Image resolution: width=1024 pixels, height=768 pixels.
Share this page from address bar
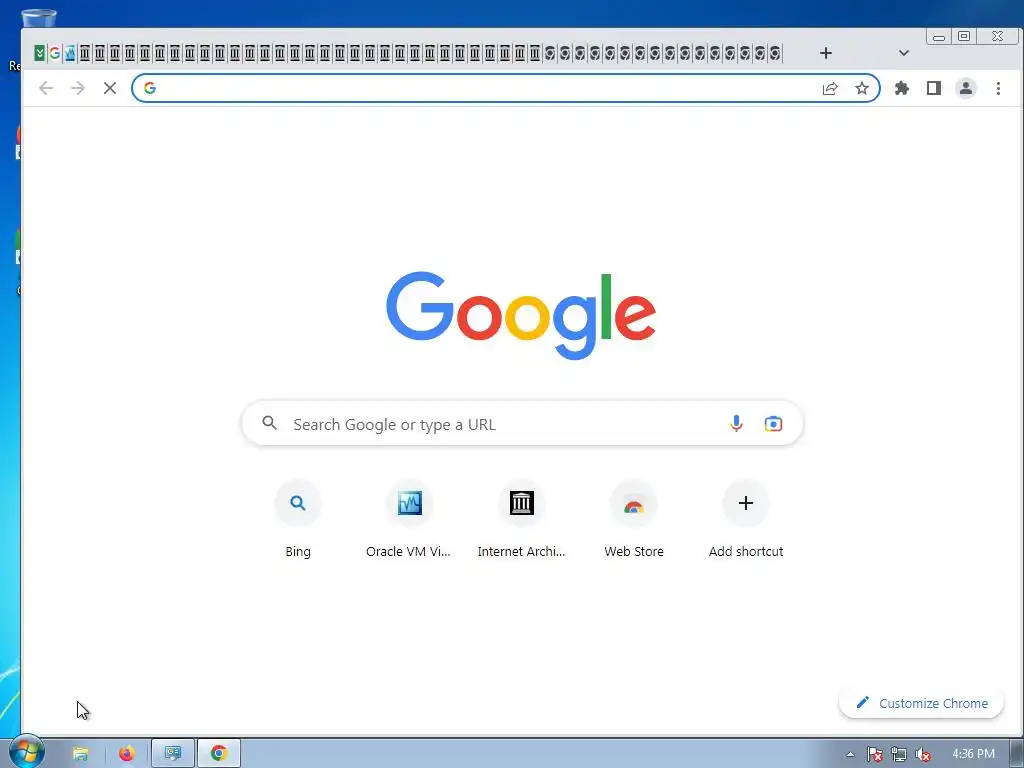point(830,88)
